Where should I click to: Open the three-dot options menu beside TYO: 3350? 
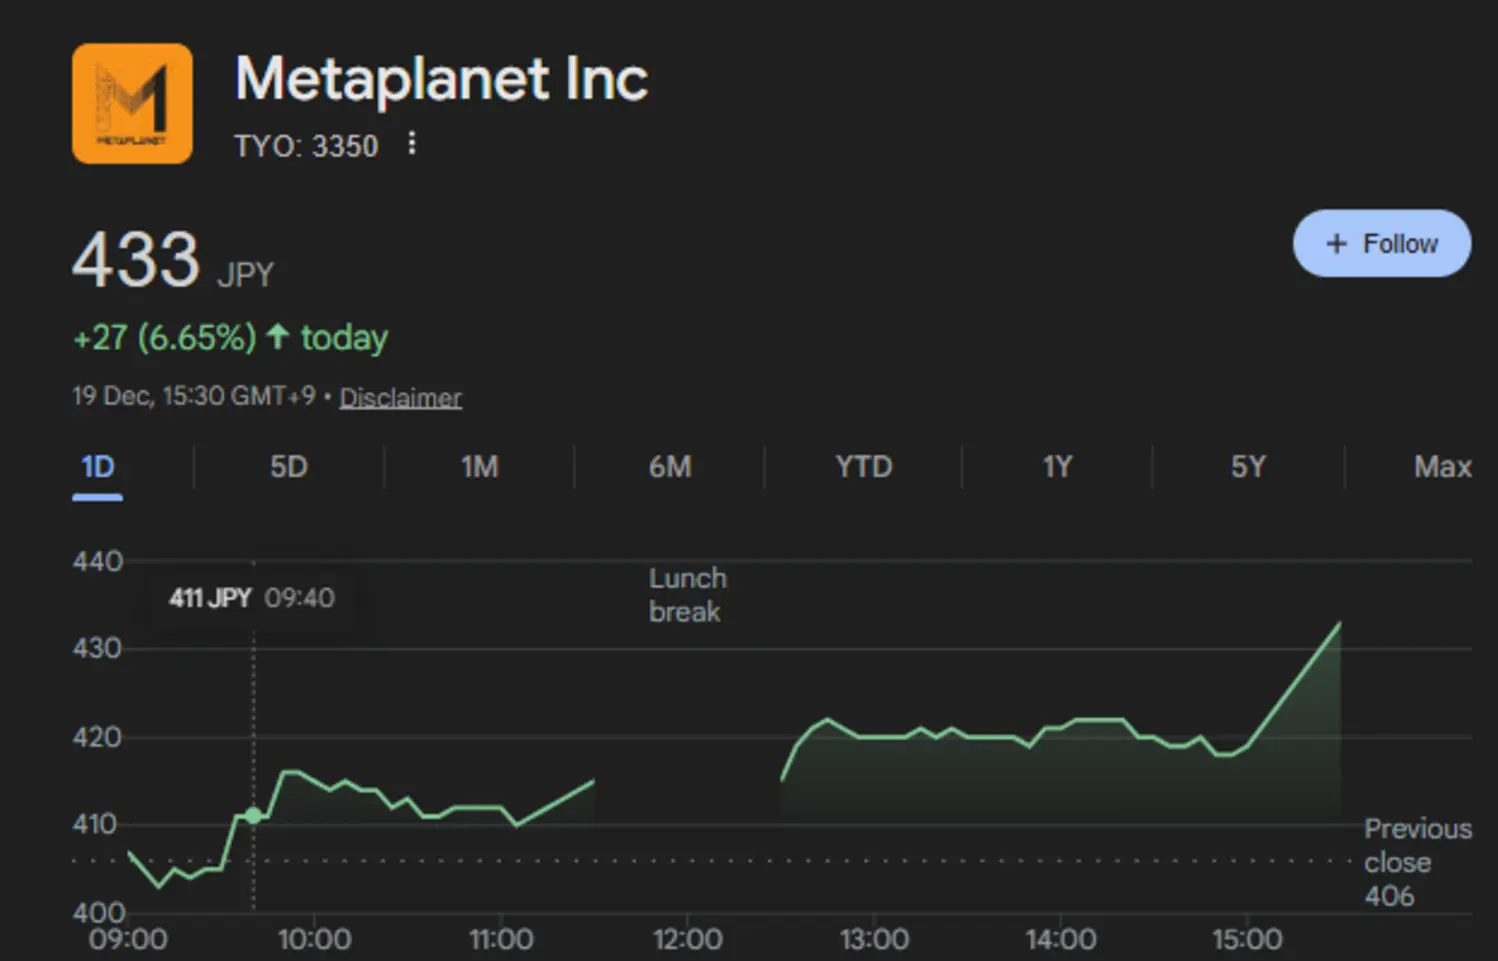[x=411, y=143]
